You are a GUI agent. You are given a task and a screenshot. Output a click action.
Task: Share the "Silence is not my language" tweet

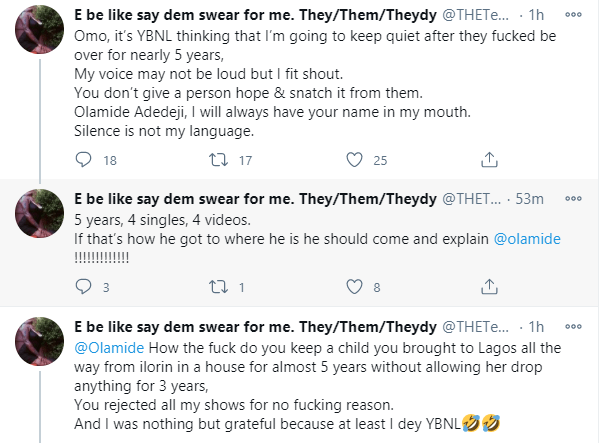pyautogui.click(x=490, y=160)
